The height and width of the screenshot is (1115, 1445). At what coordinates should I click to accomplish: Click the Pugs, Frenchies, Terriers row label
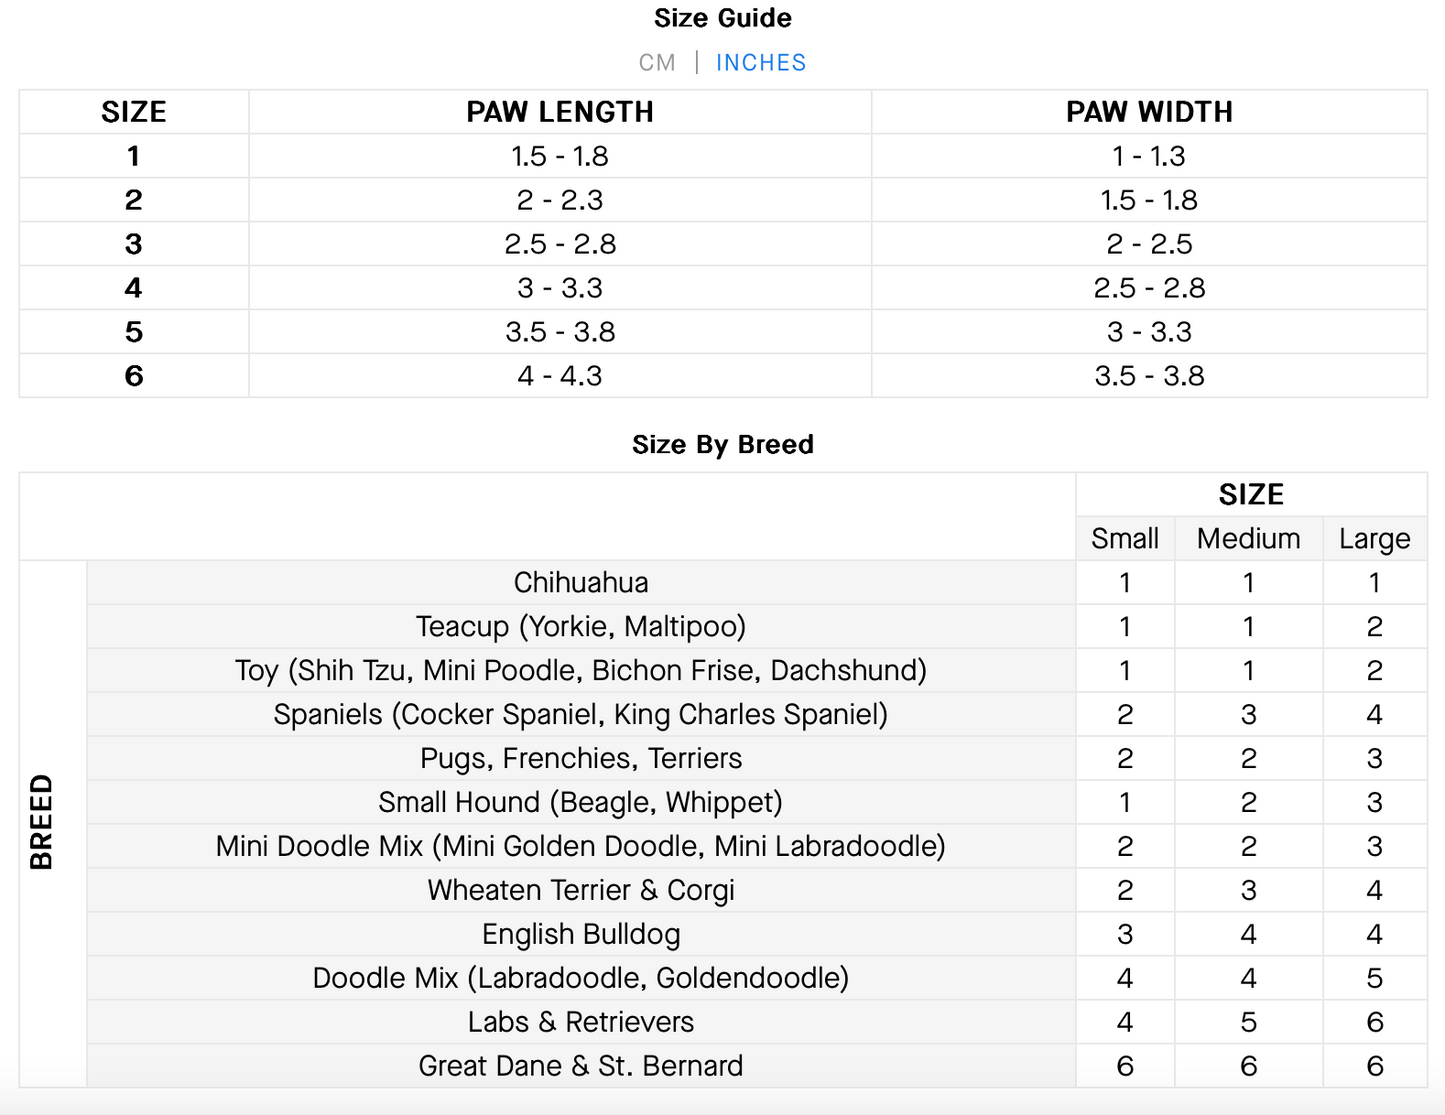581,759
